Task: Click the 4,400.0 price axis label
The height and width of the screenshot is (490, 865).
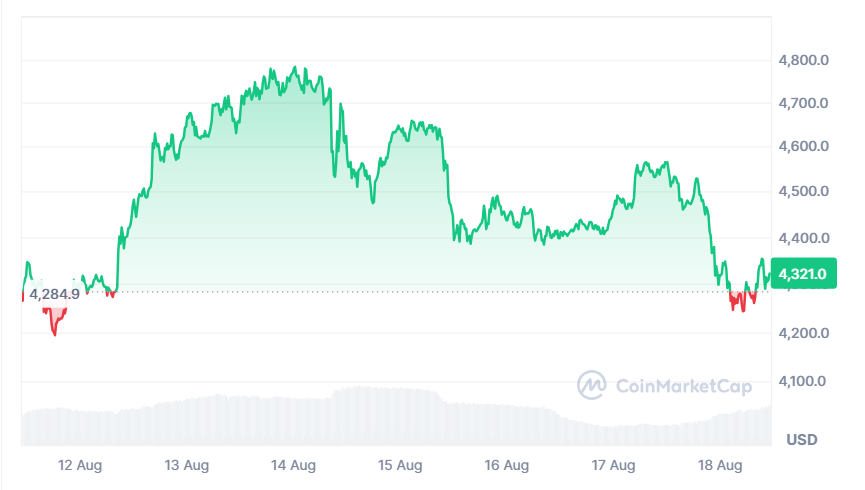Action: (x=804, y=238)
